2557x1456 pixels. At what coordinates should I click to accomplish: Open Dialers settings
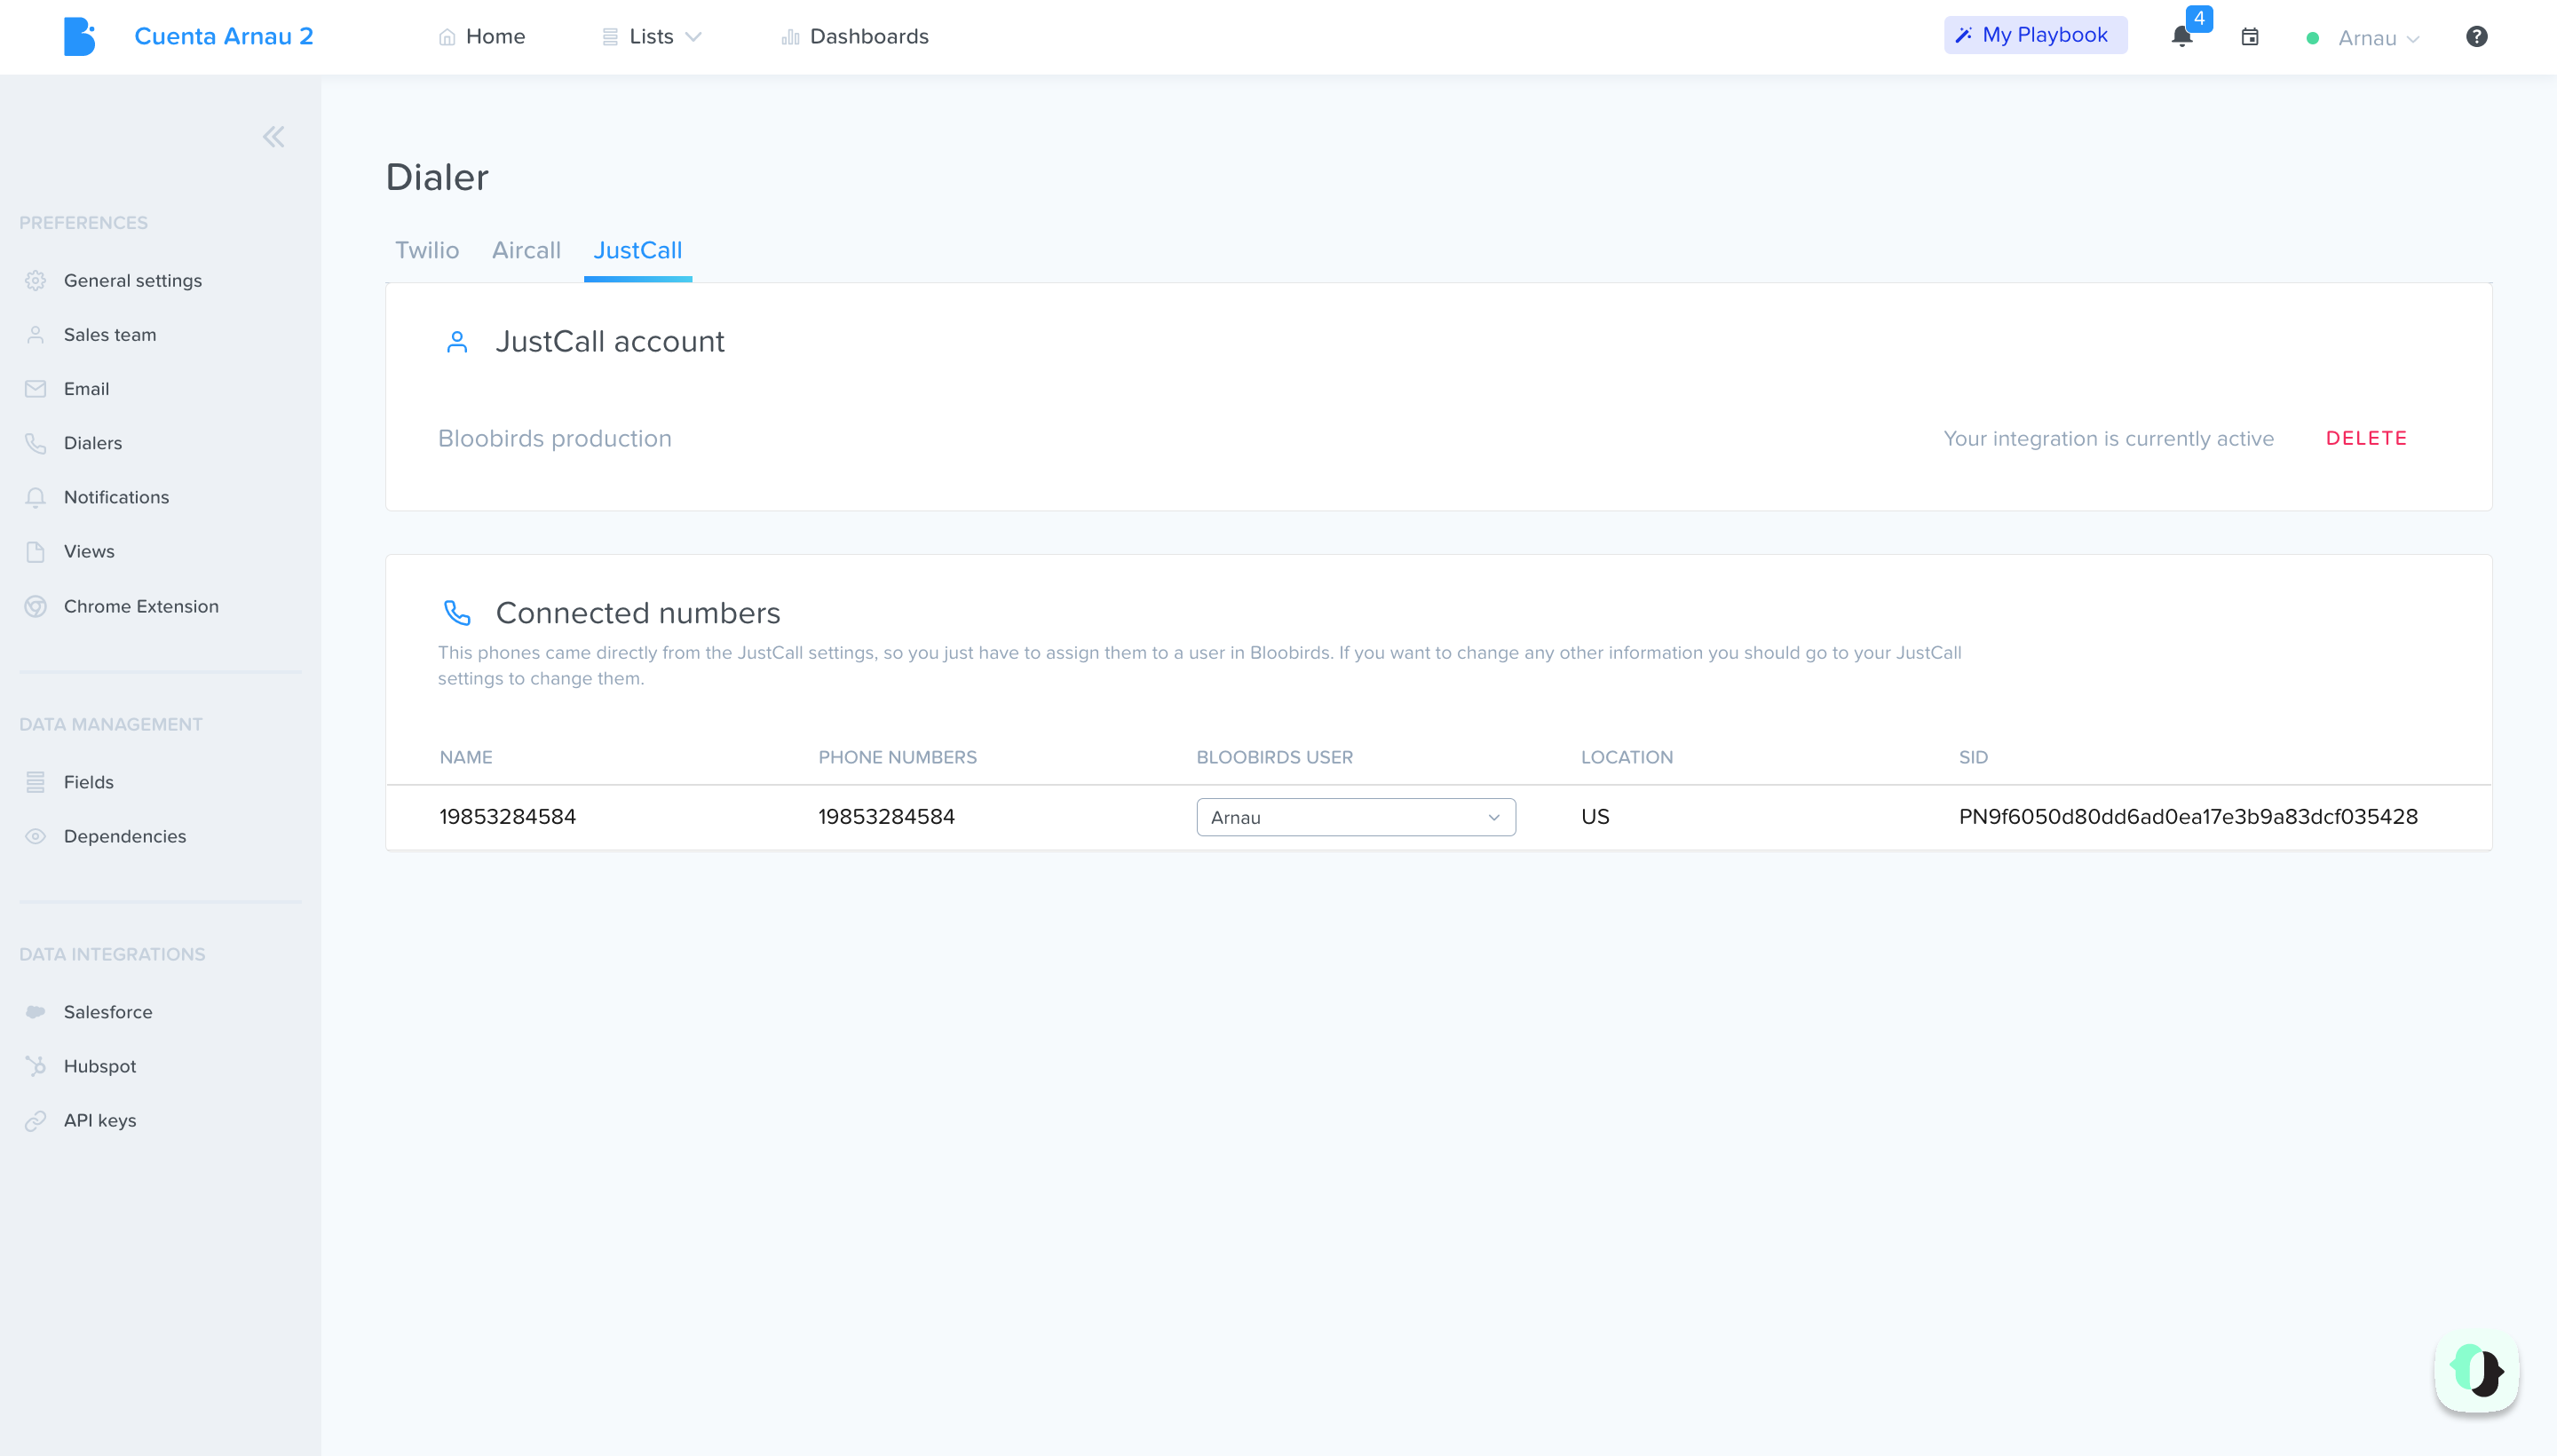point(93,443)
